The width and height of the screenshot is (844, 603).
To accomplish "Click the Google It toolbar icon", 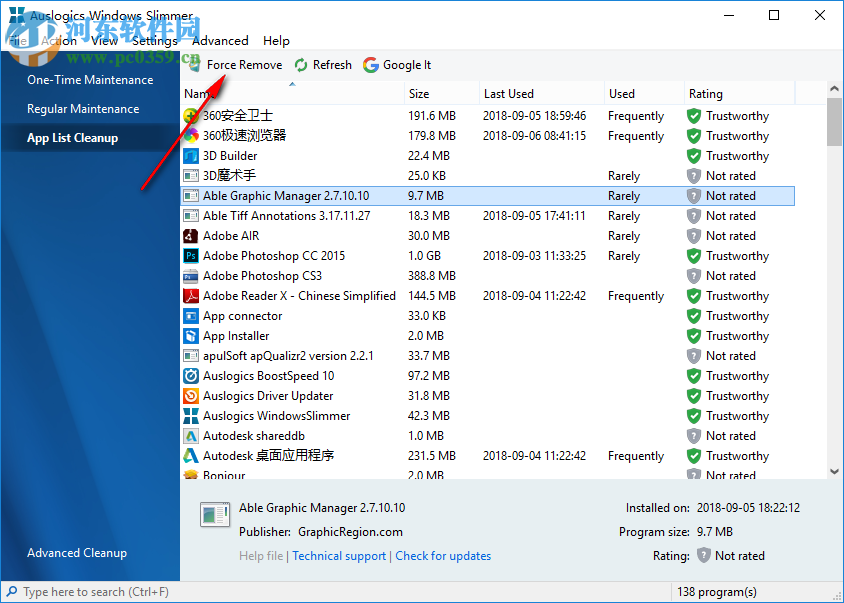I will coord(369,64).
